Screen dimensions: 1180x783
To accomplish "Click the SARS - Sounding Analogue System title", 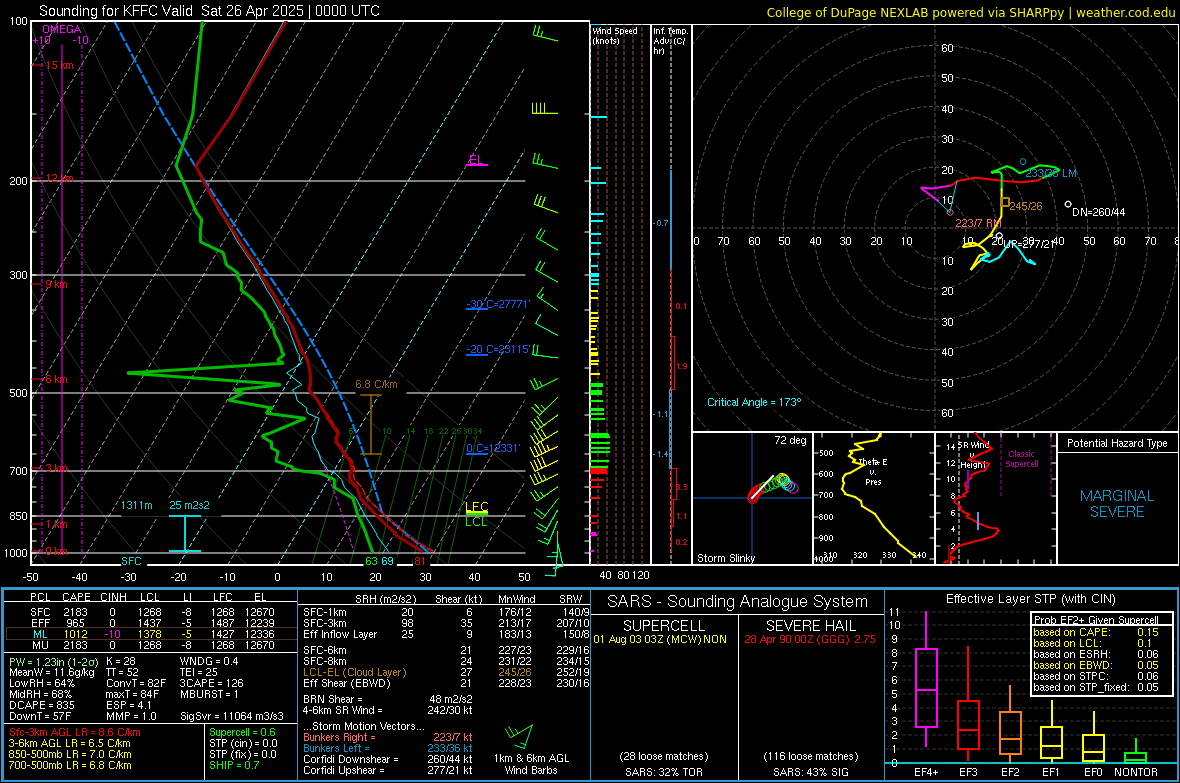I will (x=738, y=601).
